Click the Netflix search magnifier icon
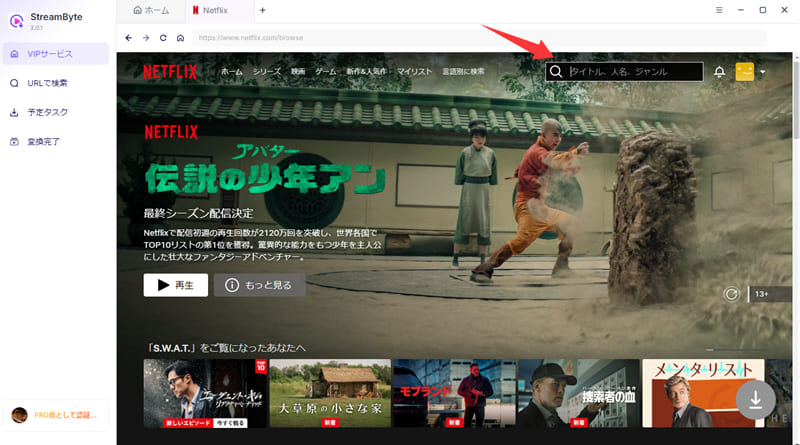Image resolution: width=800 pixels, height=445 pixels. pos(556,71)
